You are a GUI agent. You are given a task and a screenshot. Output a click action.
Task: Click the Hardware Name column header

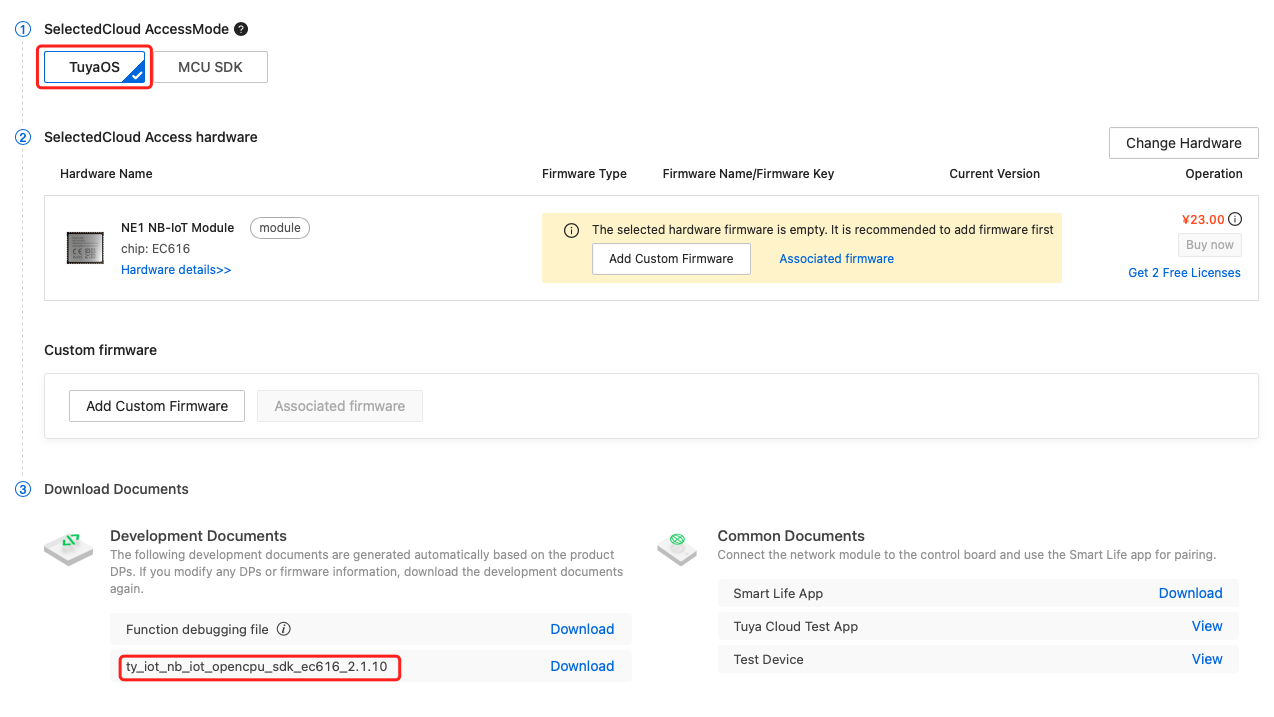tap(106, 174)
